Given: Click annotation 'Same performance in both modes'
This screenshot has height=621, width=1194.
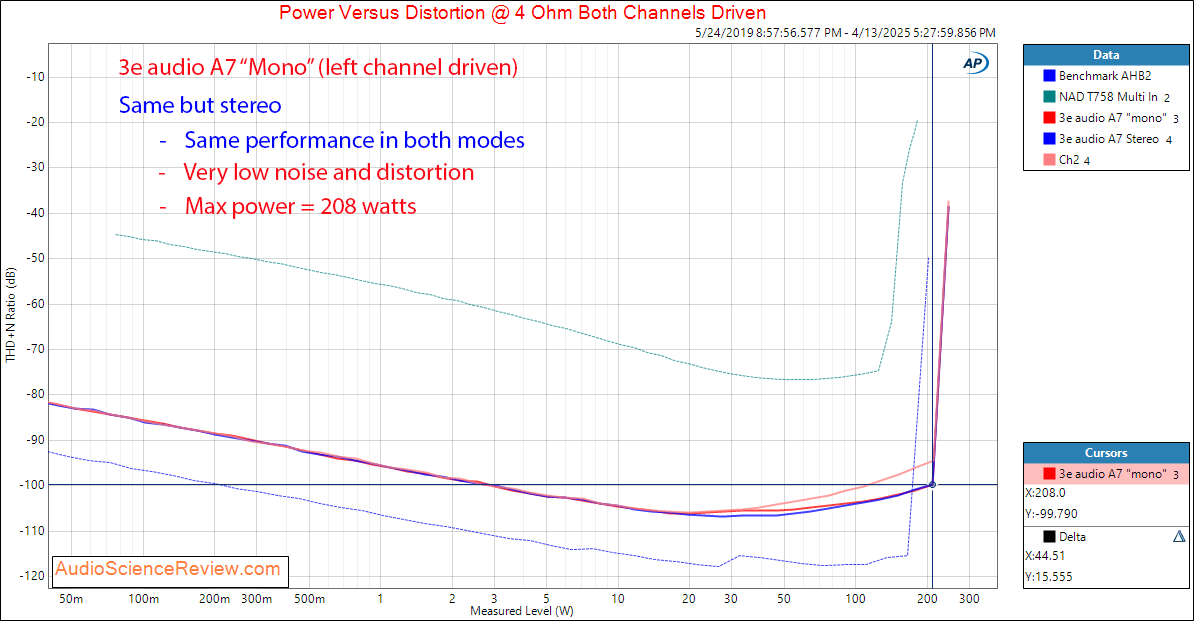Looking at the screenshot, I should [354, 141].
